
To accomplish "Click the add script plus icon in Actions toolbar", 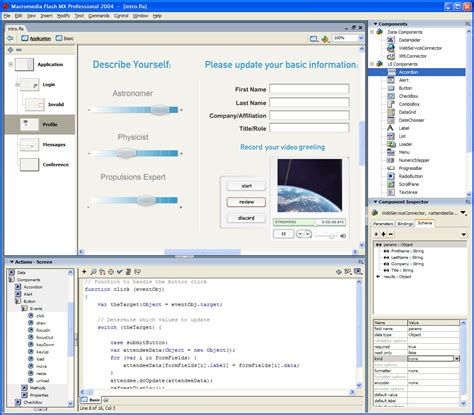I will [x=84, y=272].
